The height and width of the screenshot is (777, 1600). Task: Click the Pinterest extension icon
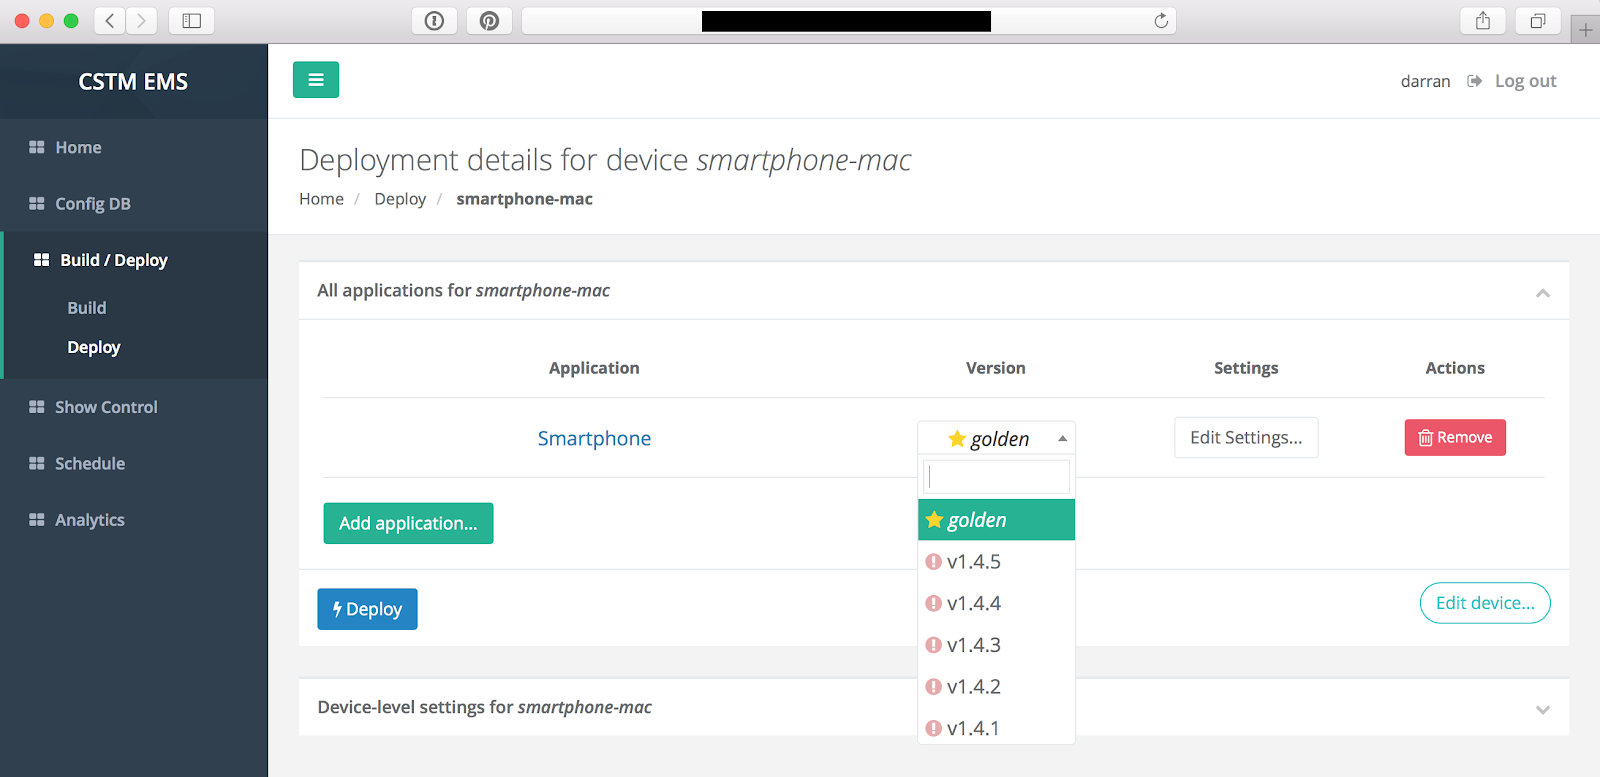coord(489,21)
